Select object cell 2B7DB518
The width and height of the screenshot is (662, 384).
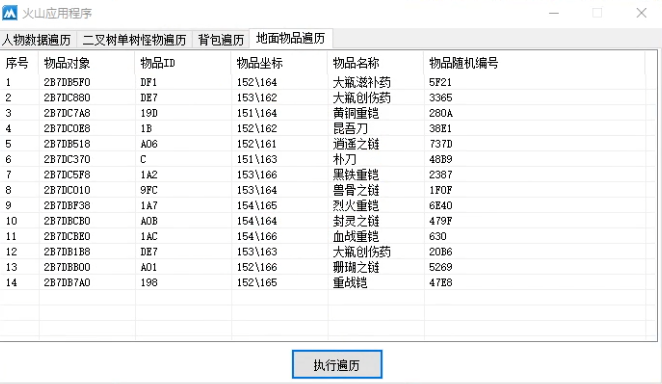(x=67, y=144)
